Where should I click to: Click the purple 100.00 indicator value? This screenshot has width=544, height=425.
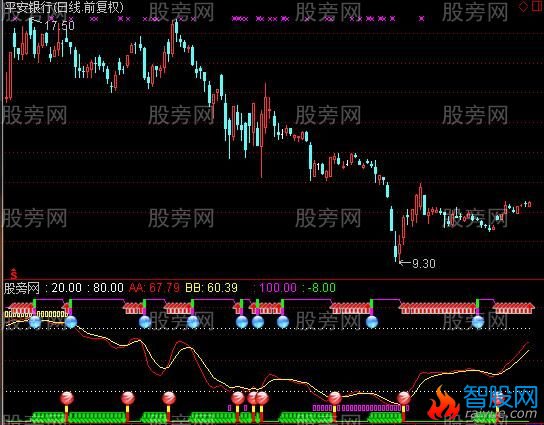(x=278, y=288)
